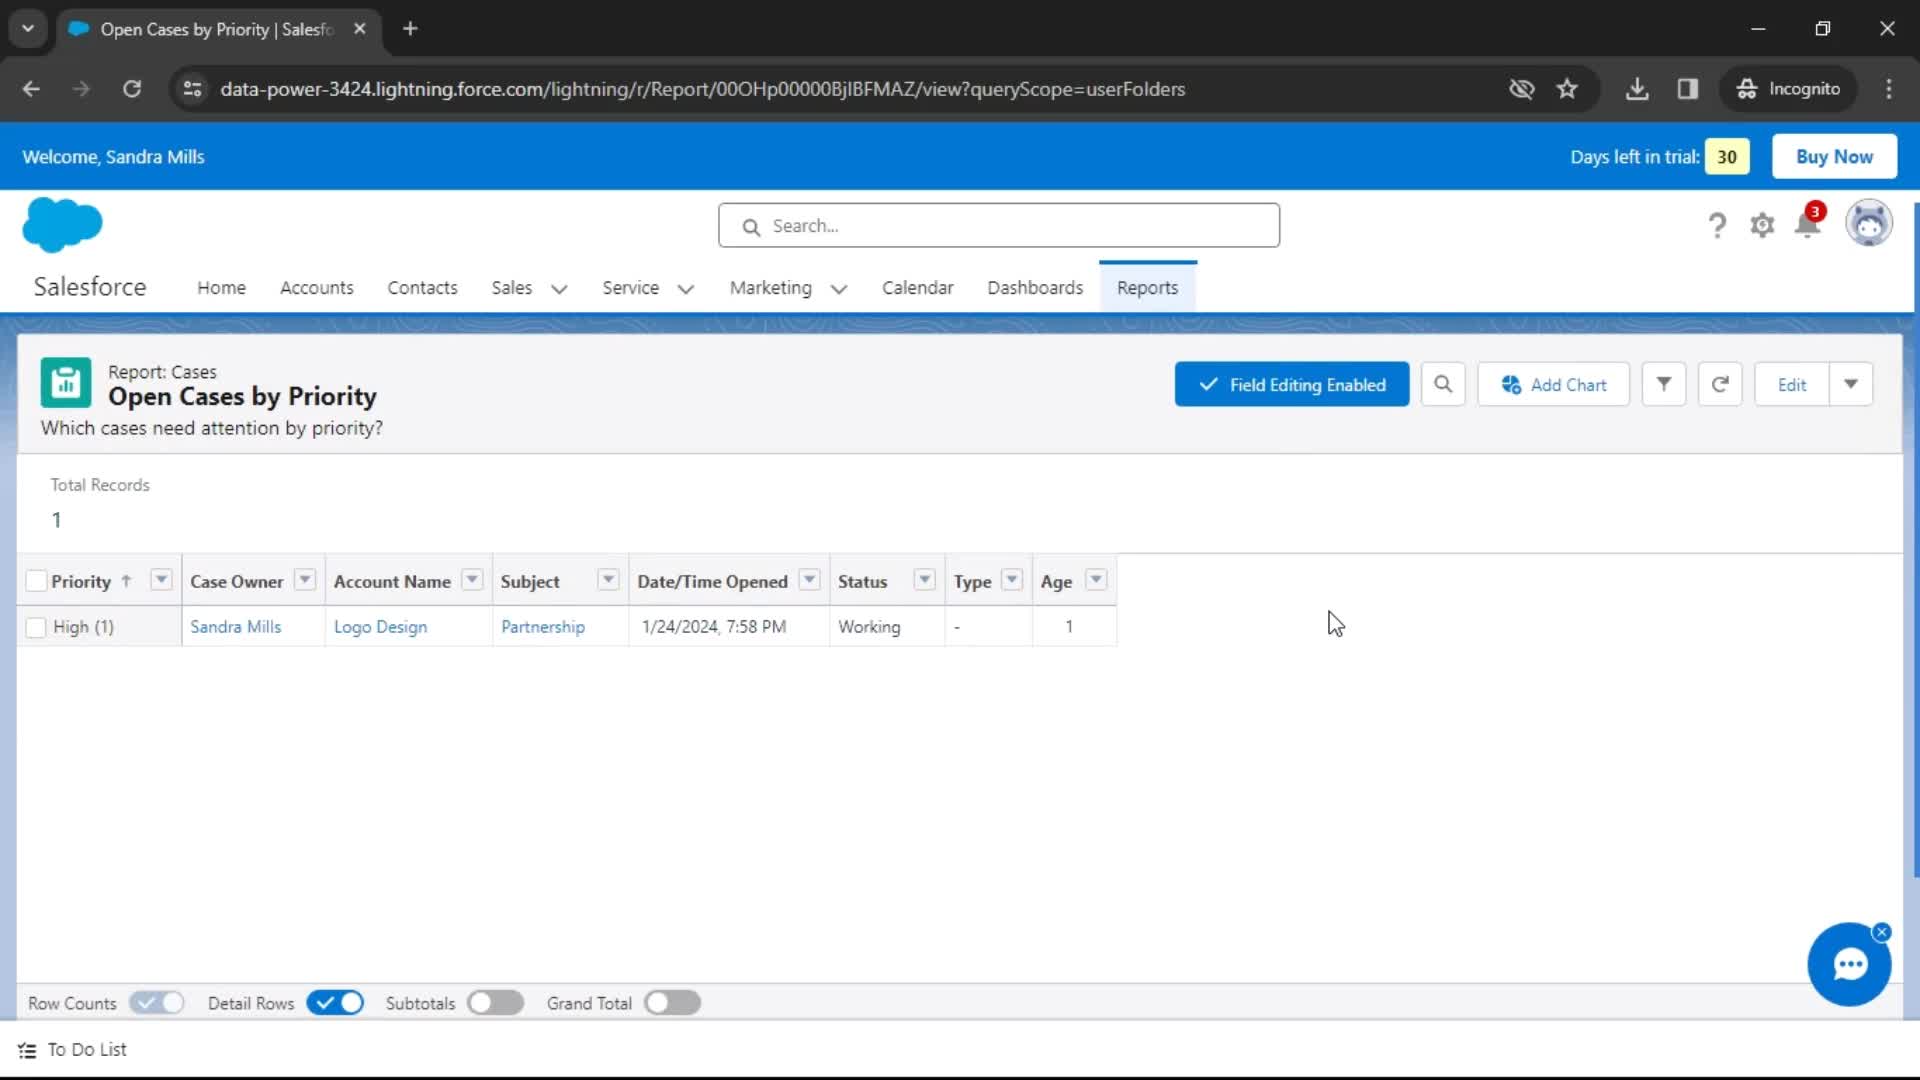The image size is (1920, 1080).
Task: Open Status column dropdown
Action: [x=925, y=580]
